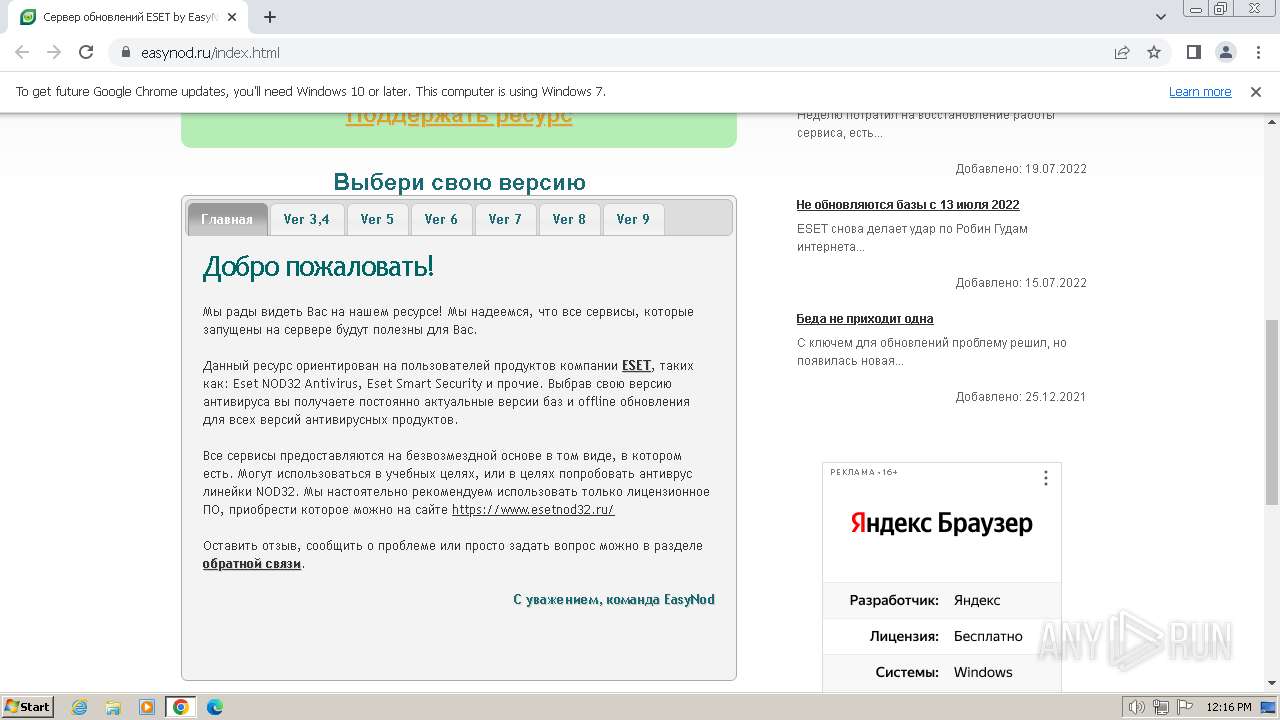Image resolution: width=1280 pixels, height=720 pixels.
Task: Launch Internet Explorer from the taskbar
Action: 80,707
